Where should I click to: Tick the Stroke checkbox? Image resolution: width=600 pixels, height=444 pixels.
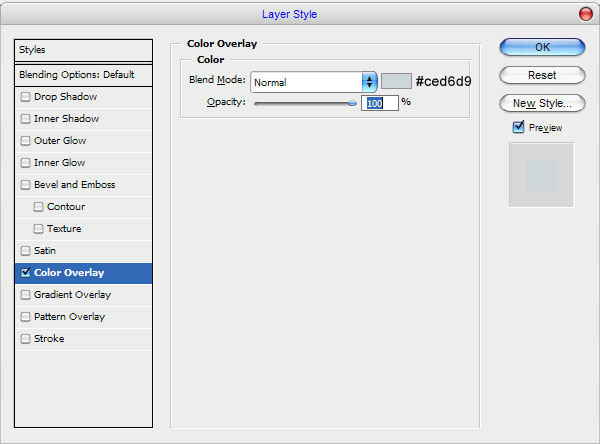coord(25,339)
